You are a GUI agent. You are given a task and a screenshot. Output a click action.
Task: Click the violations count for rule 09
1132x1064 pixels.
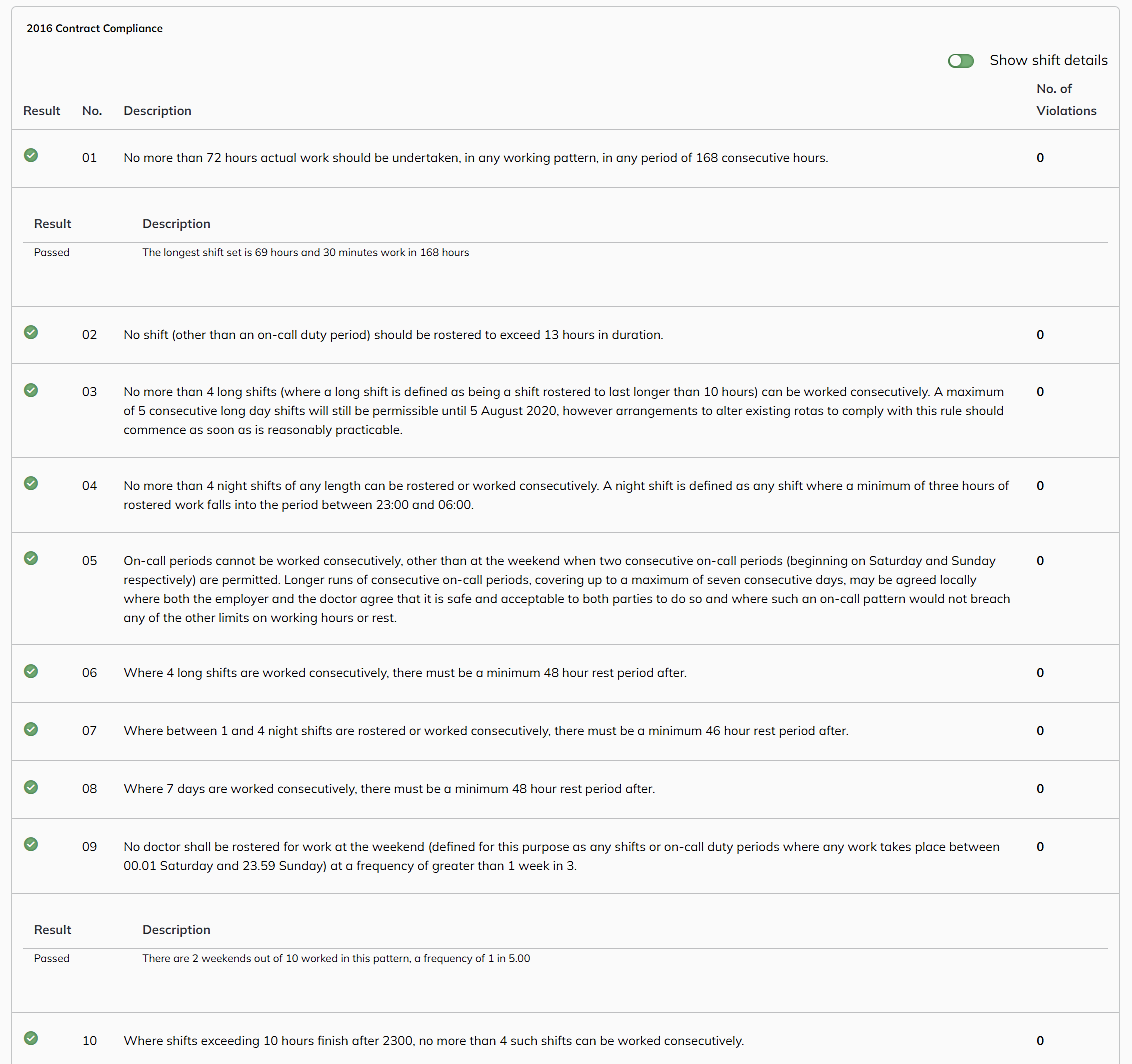pyautogui.click(x=1040, y=846)
